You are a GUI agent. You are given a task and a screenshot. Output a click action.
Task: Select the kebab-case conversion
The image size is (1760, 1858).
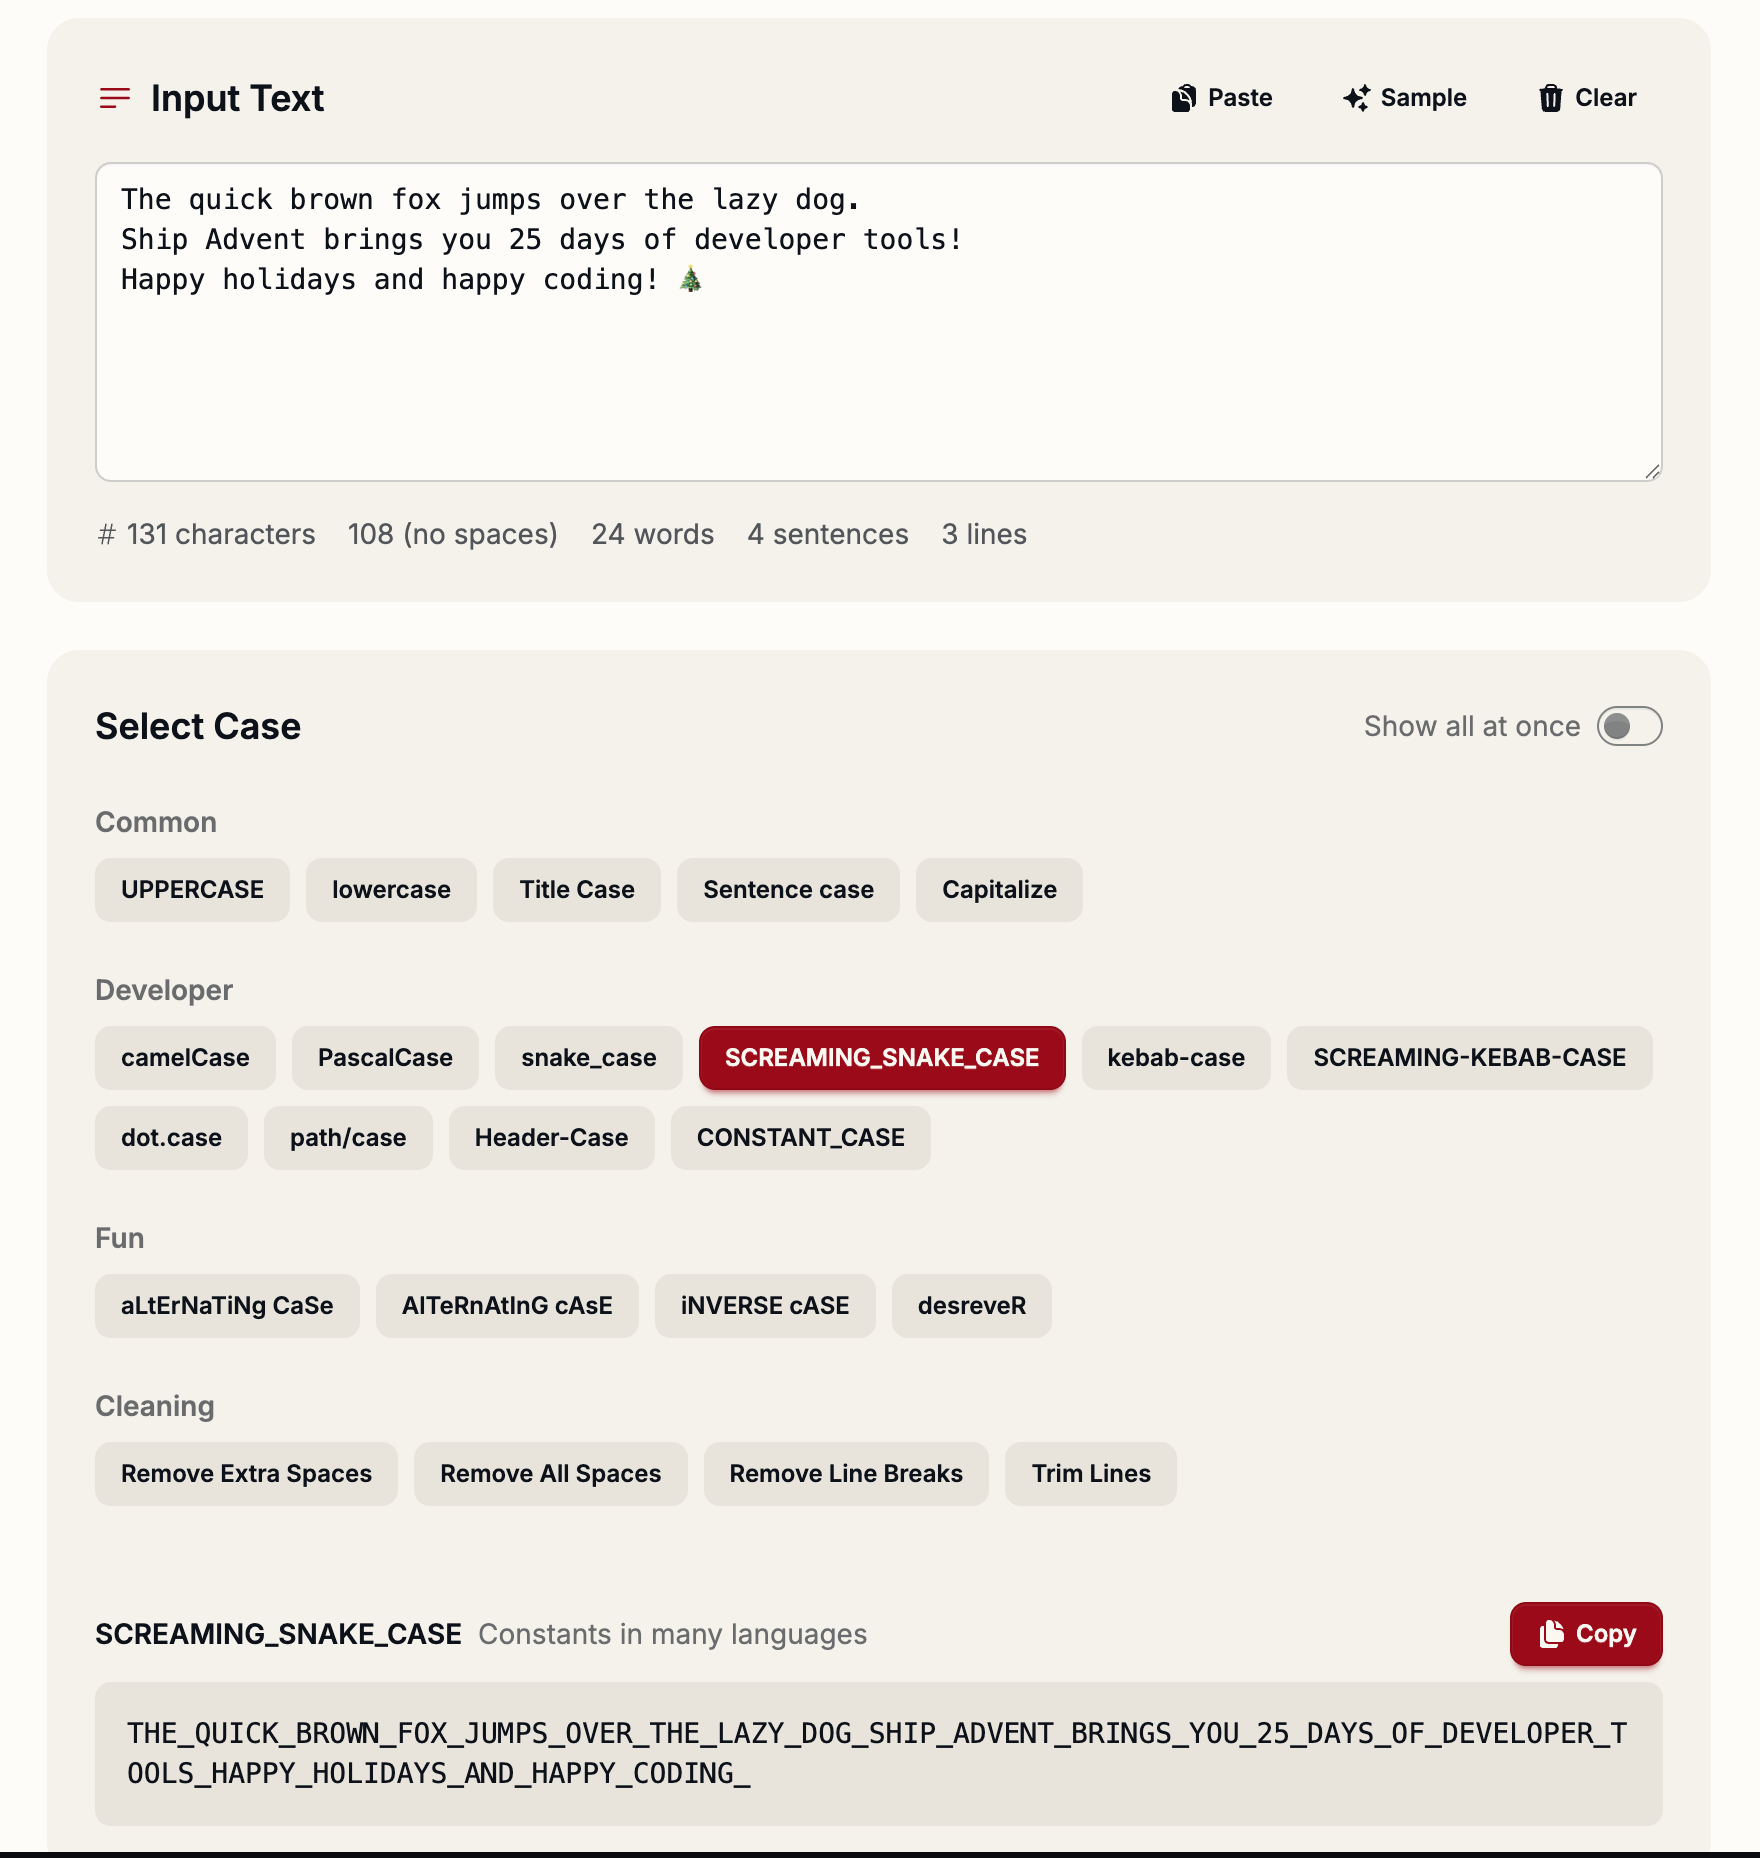1176,1057
